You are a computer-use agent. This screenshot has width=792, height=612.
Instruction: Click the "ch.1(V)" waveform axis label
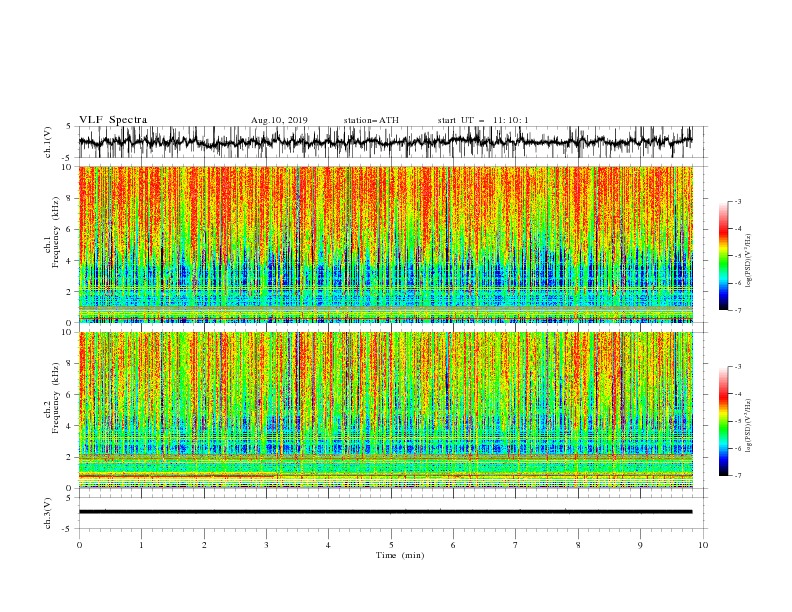coord(48,142)
